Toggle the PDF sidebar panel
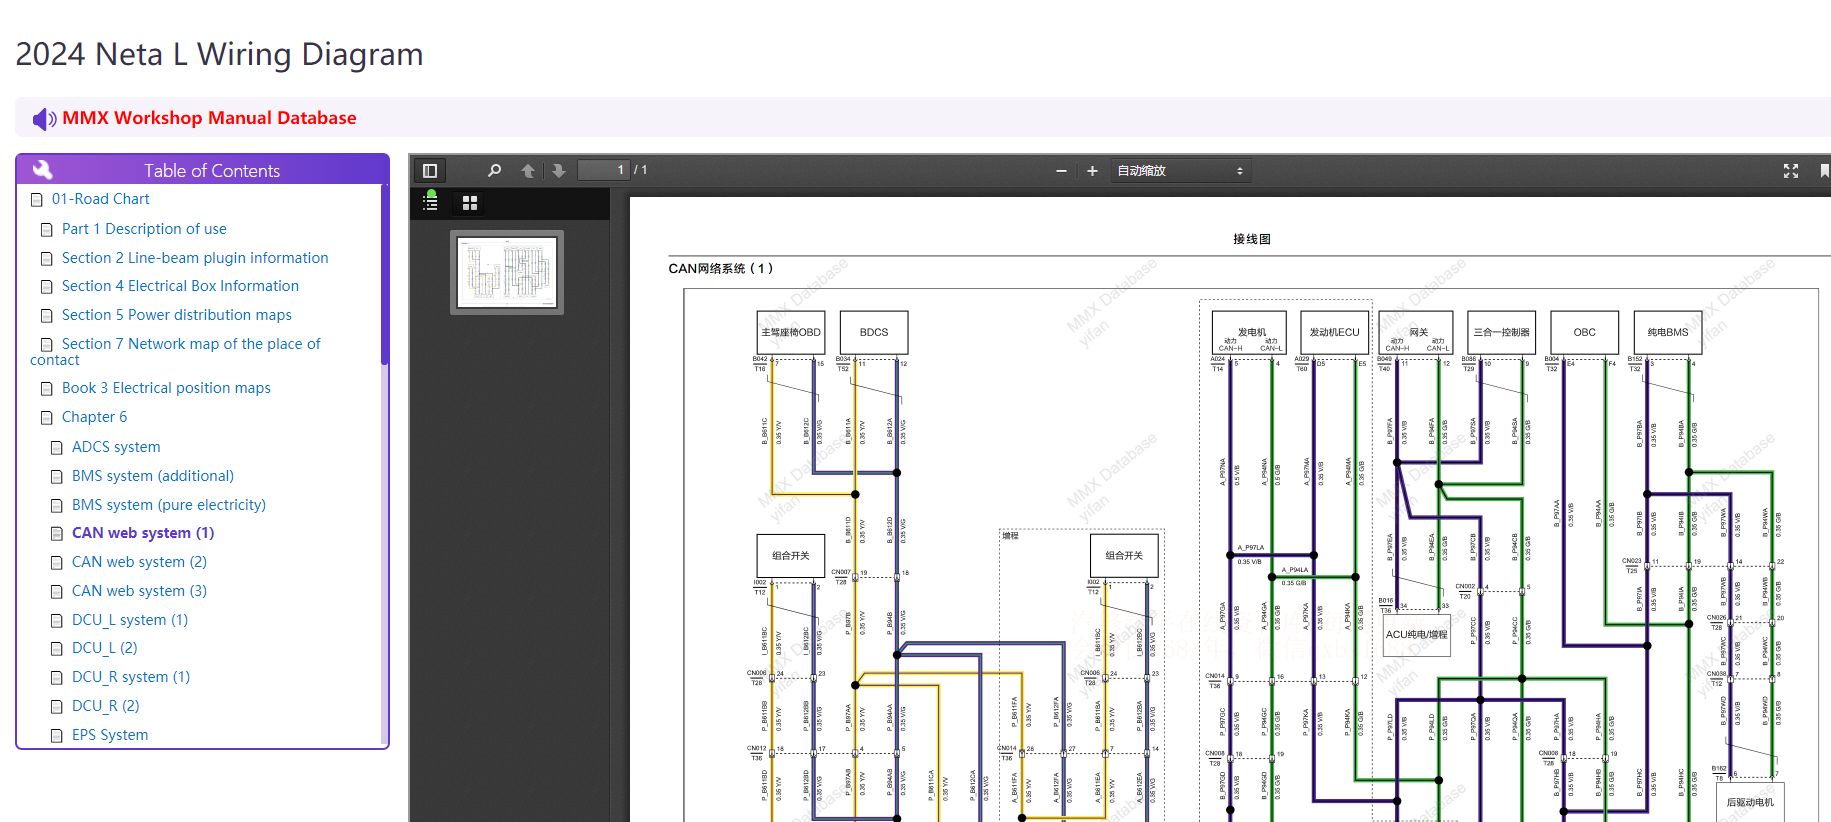 click(430, 171)
